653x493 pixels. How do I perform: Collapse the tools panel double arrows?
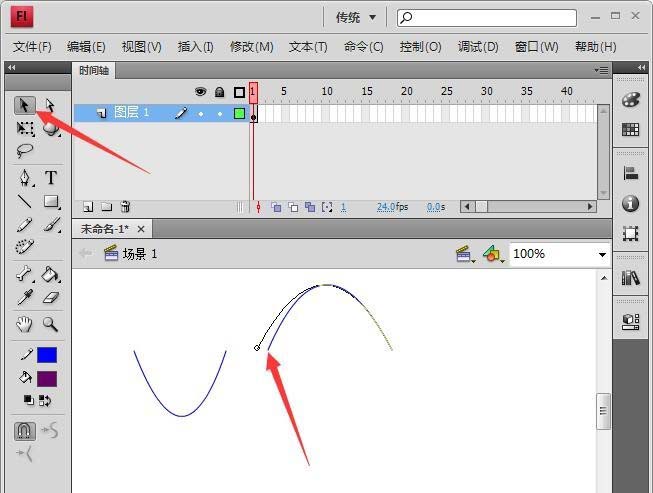(x=12, y=67)
